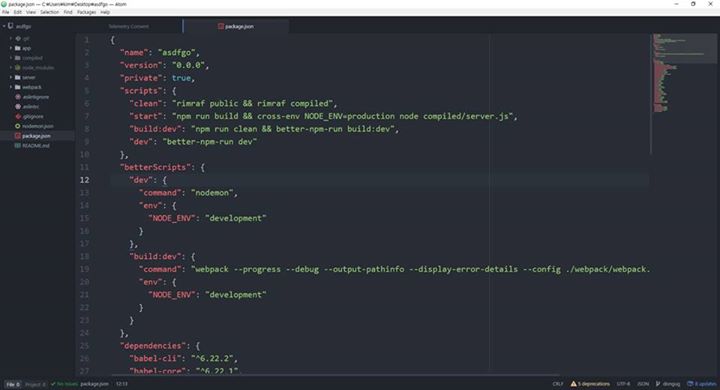Click the package updates icon in status bar
This screenshot has height=390, width=720.
coord(690,384)
